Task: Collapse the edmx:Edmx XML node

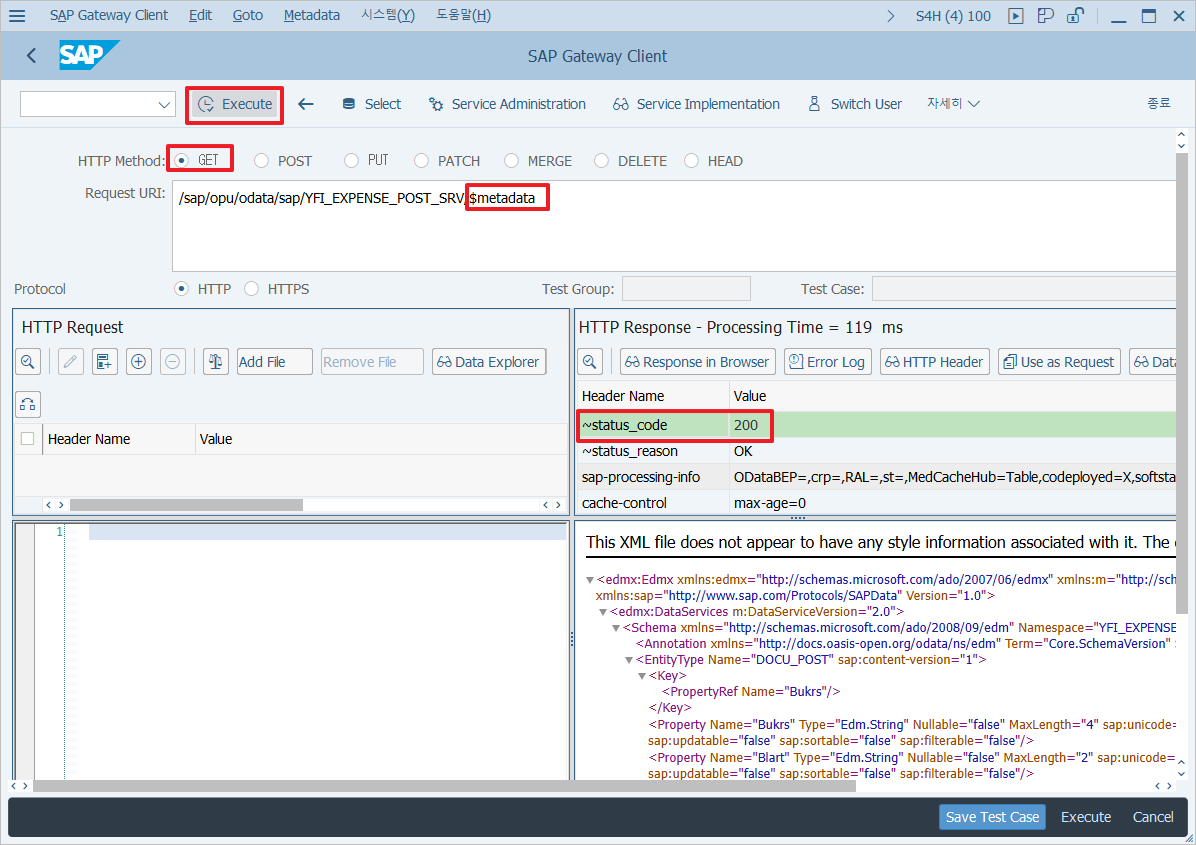Action: (x=590, y=580)
